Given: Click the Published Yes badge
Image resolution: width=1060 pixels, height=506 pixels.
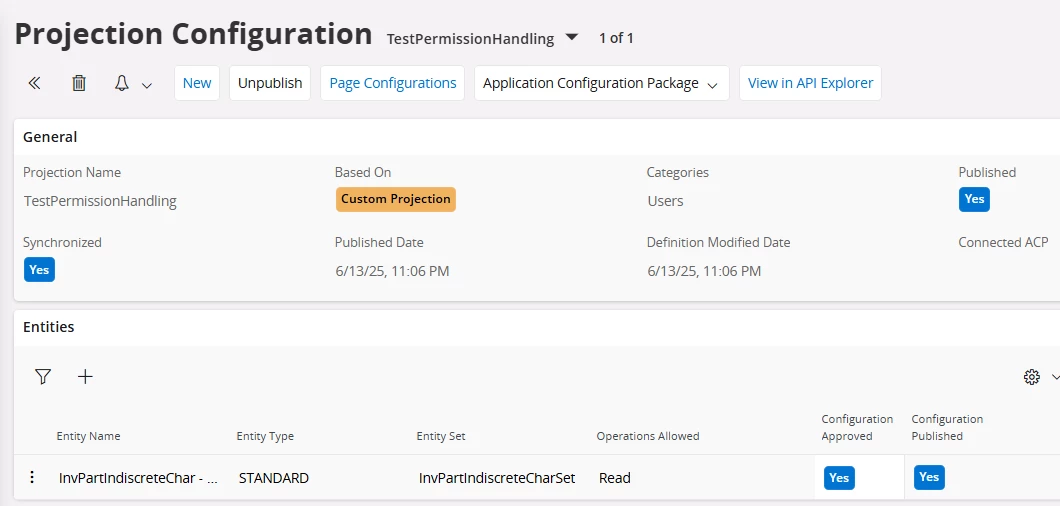Looking at the screenshot, I should [x=974, y=200].
